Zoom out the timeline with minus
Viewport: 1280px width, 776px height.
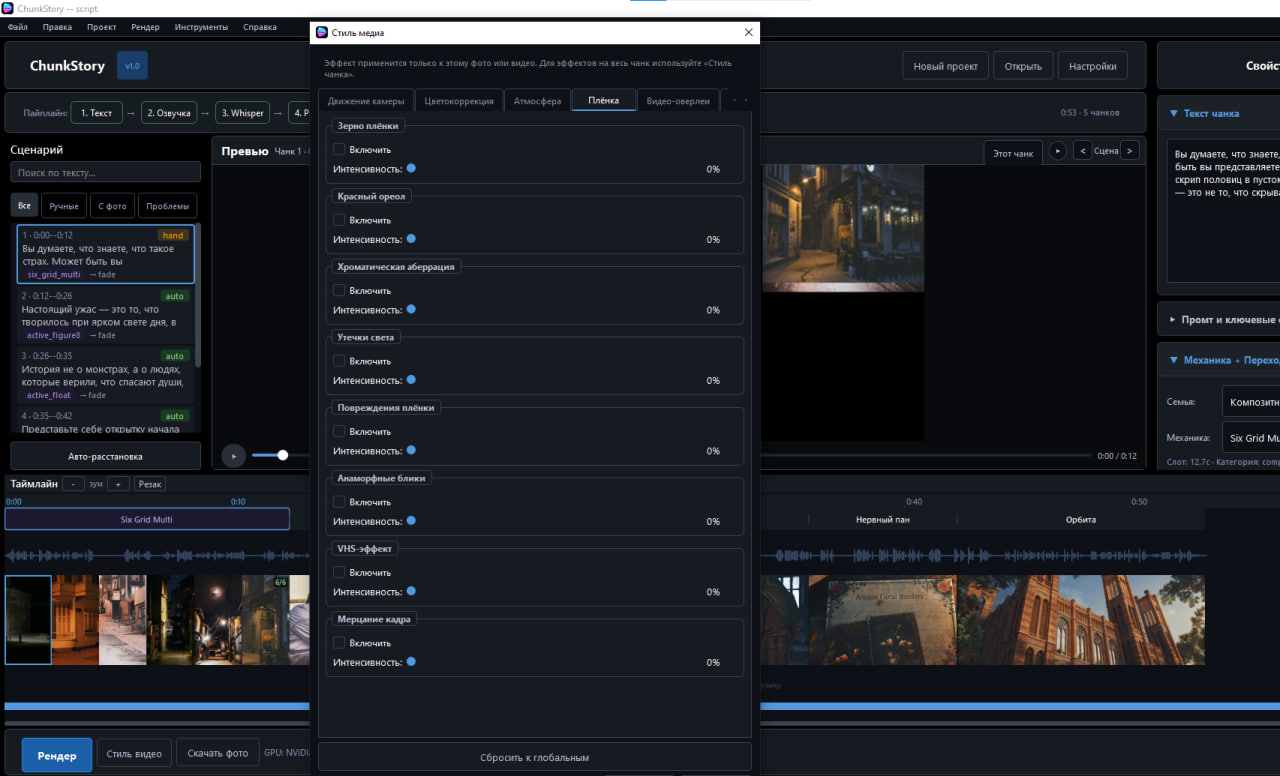(73, 484)
